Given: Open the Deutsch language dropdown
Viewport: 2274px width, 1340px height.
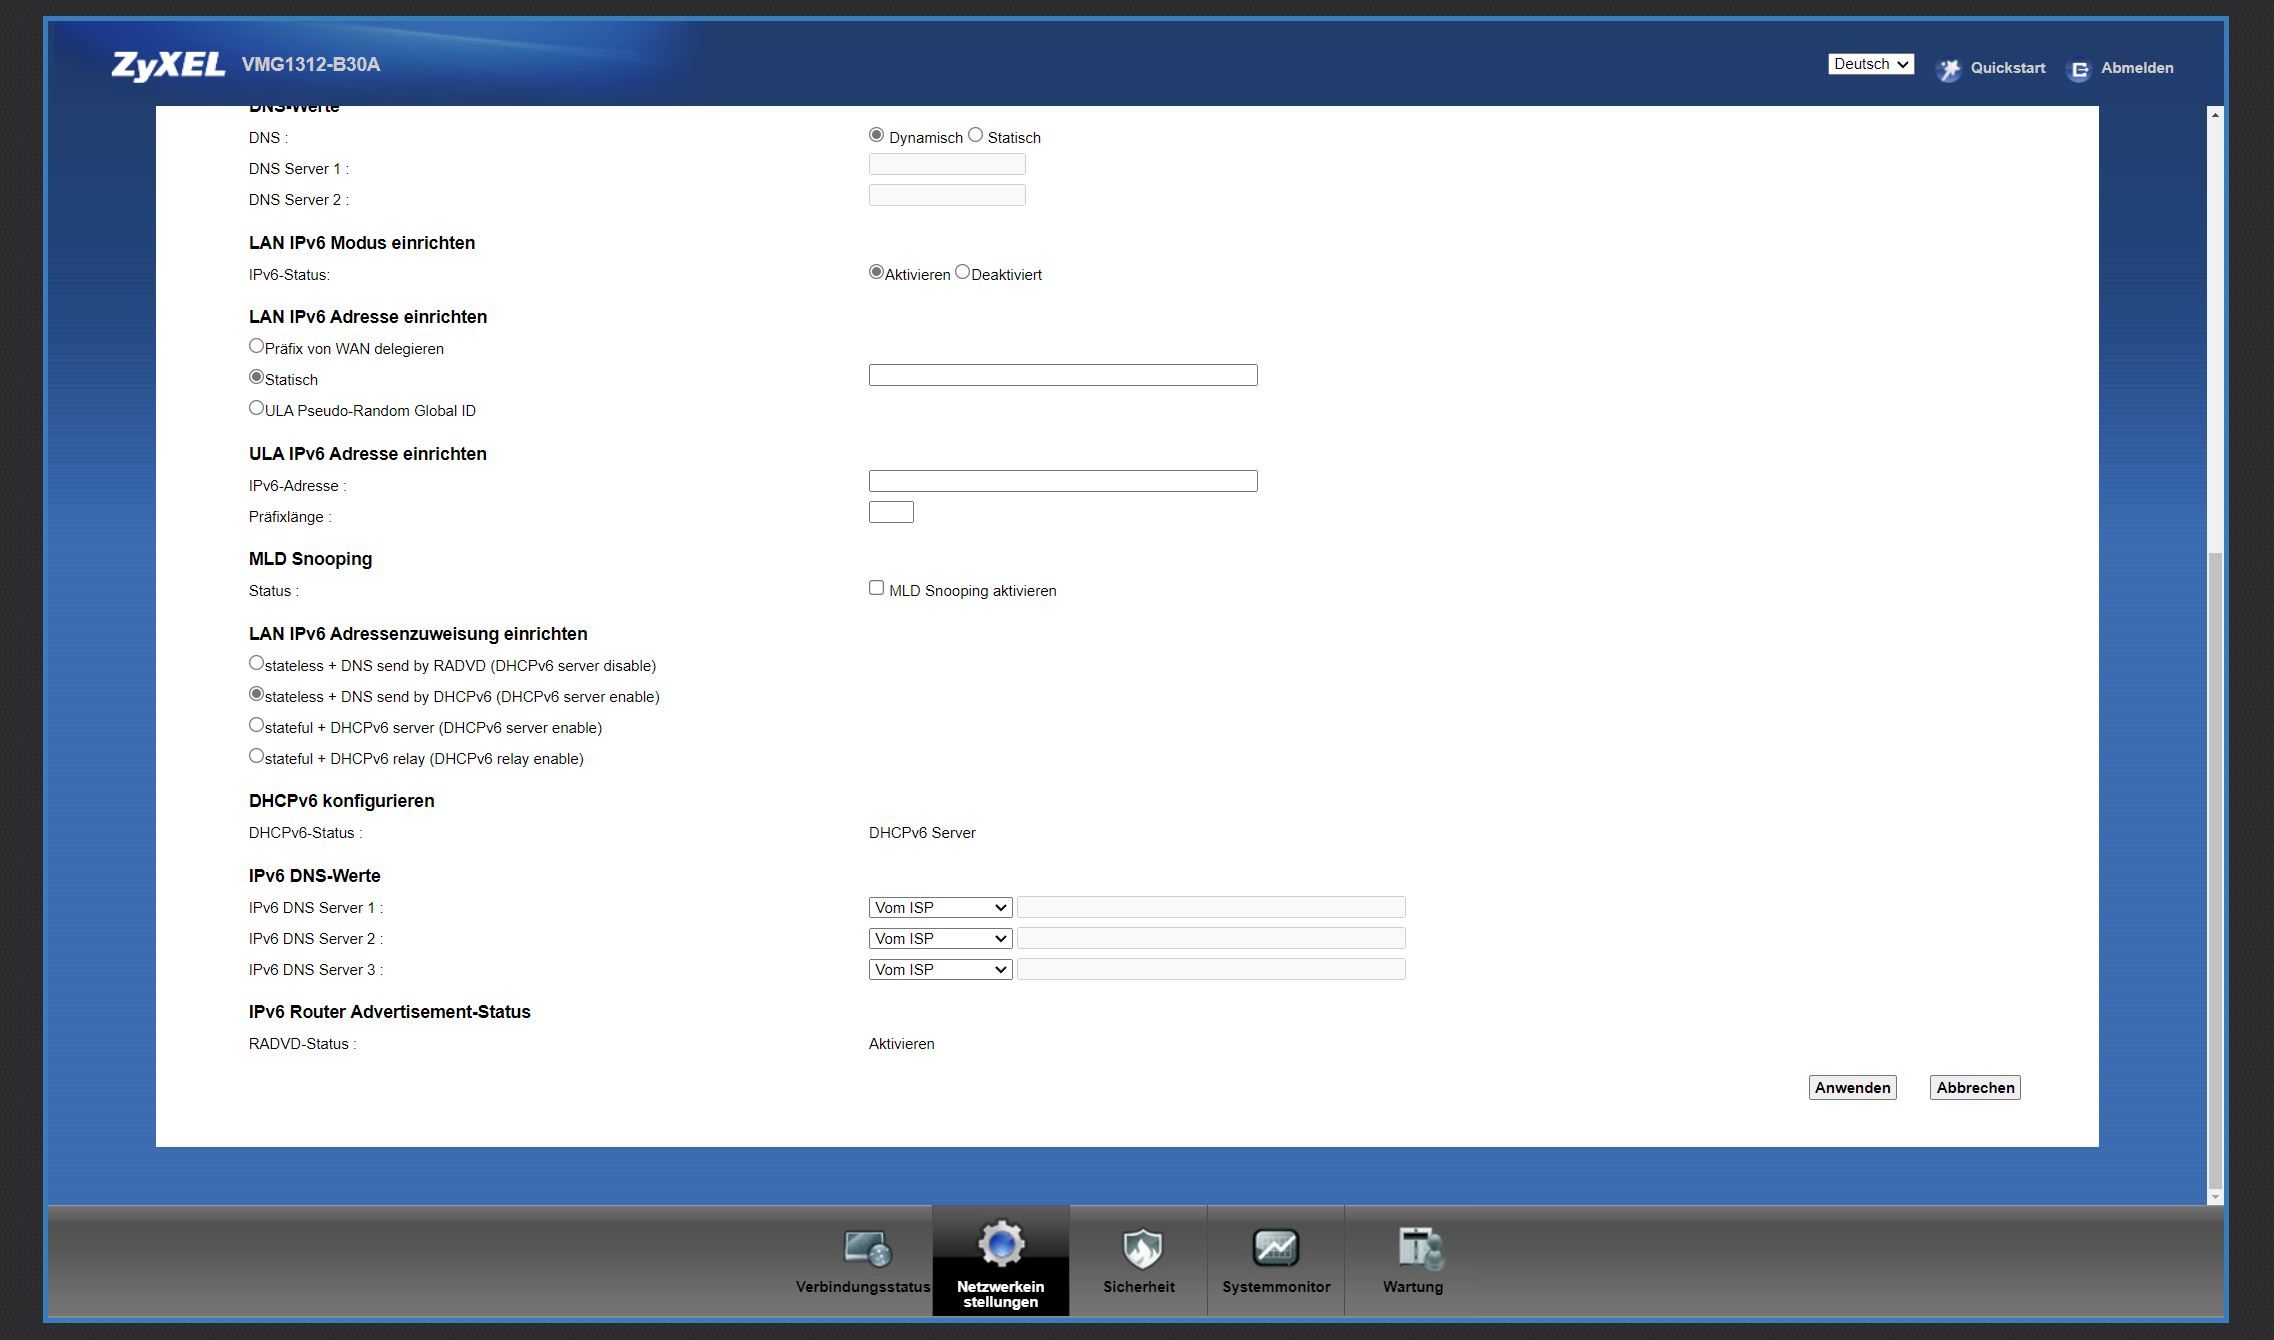Looking at the screenshot, I should click(x=1871, y=64).
